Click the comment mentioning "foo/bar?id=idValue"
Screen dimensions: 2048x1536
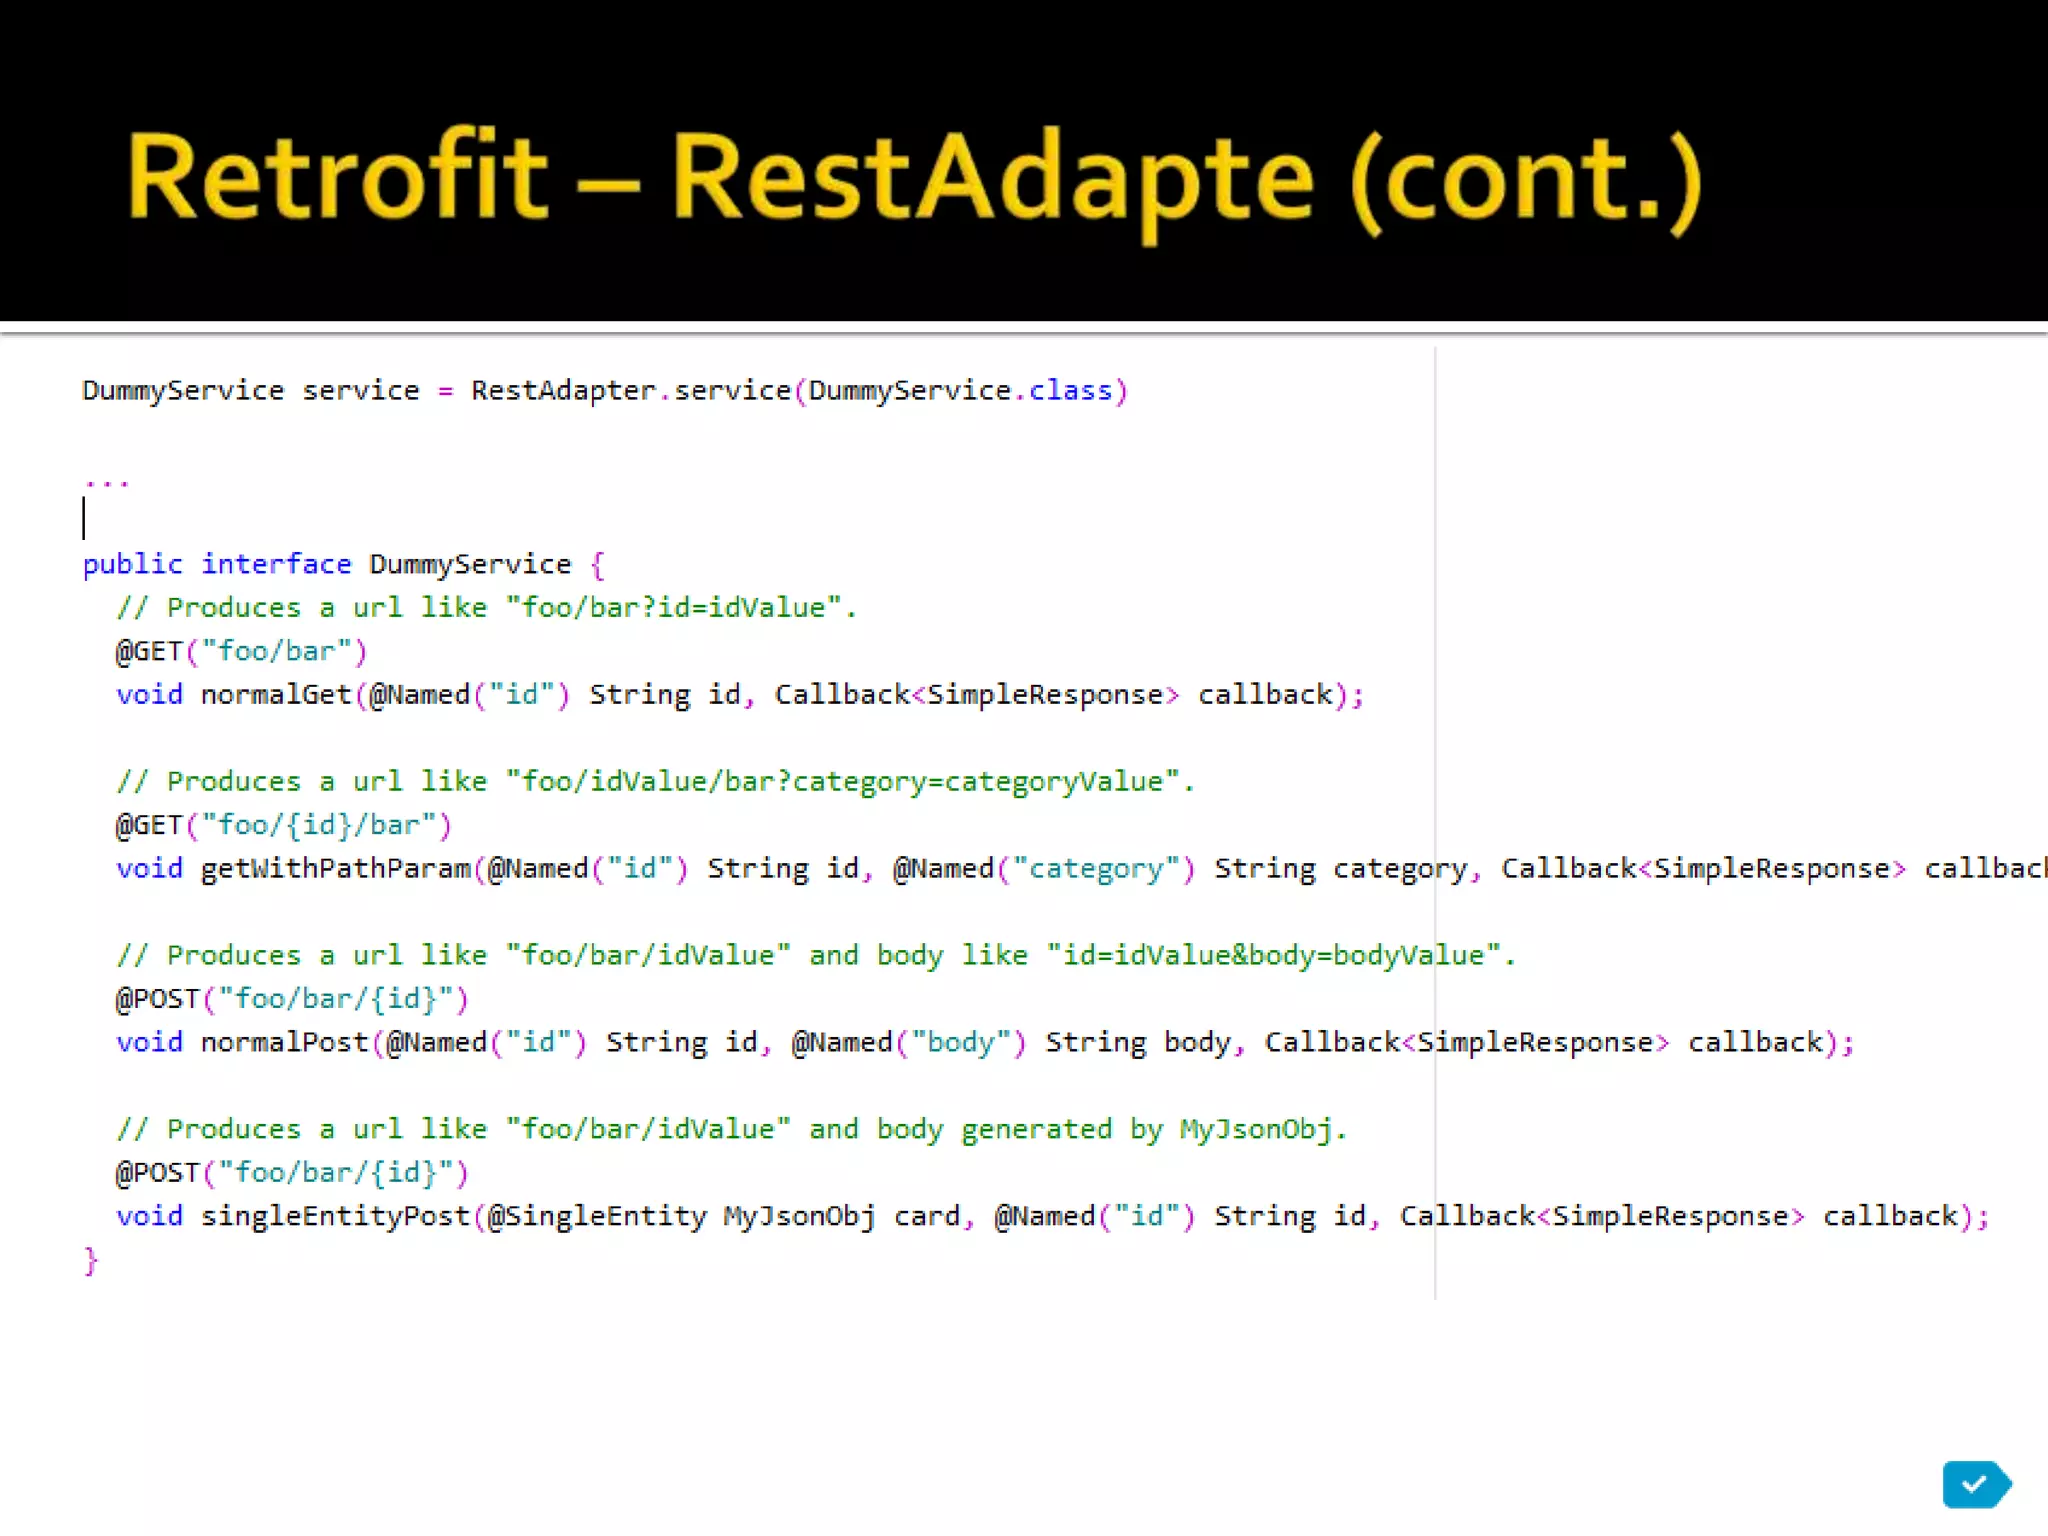(486, 608)
